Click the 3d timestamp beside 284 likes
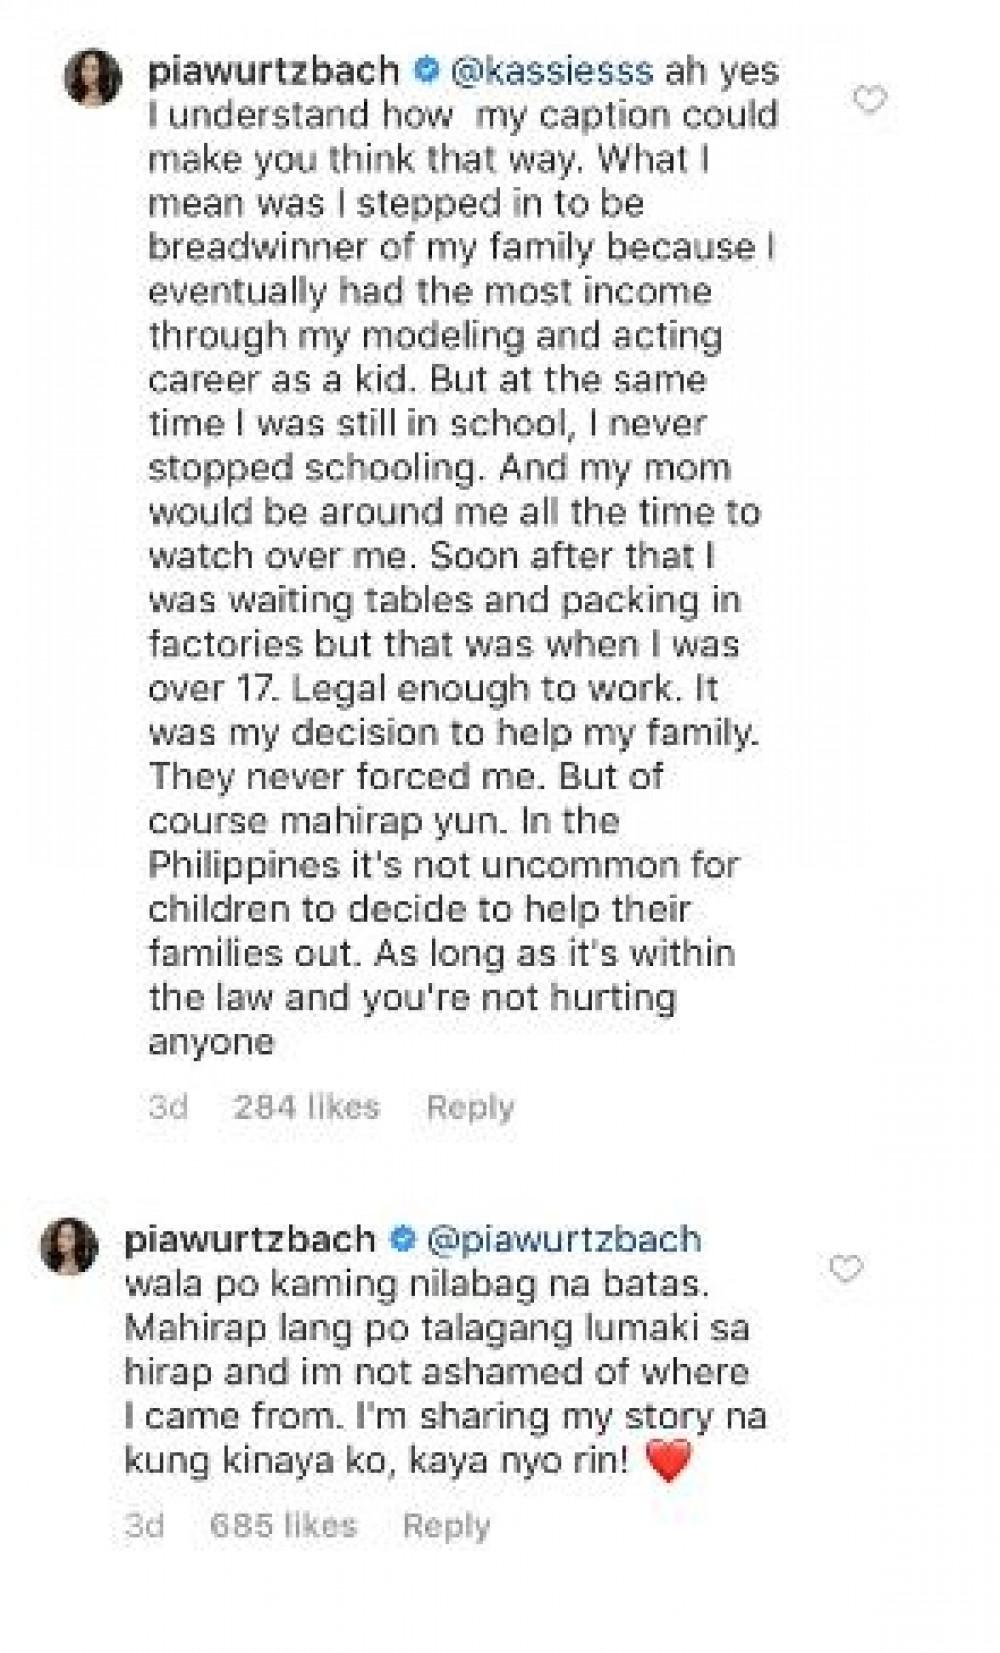This screenshot has width=1000, height=1653. 168,1107
